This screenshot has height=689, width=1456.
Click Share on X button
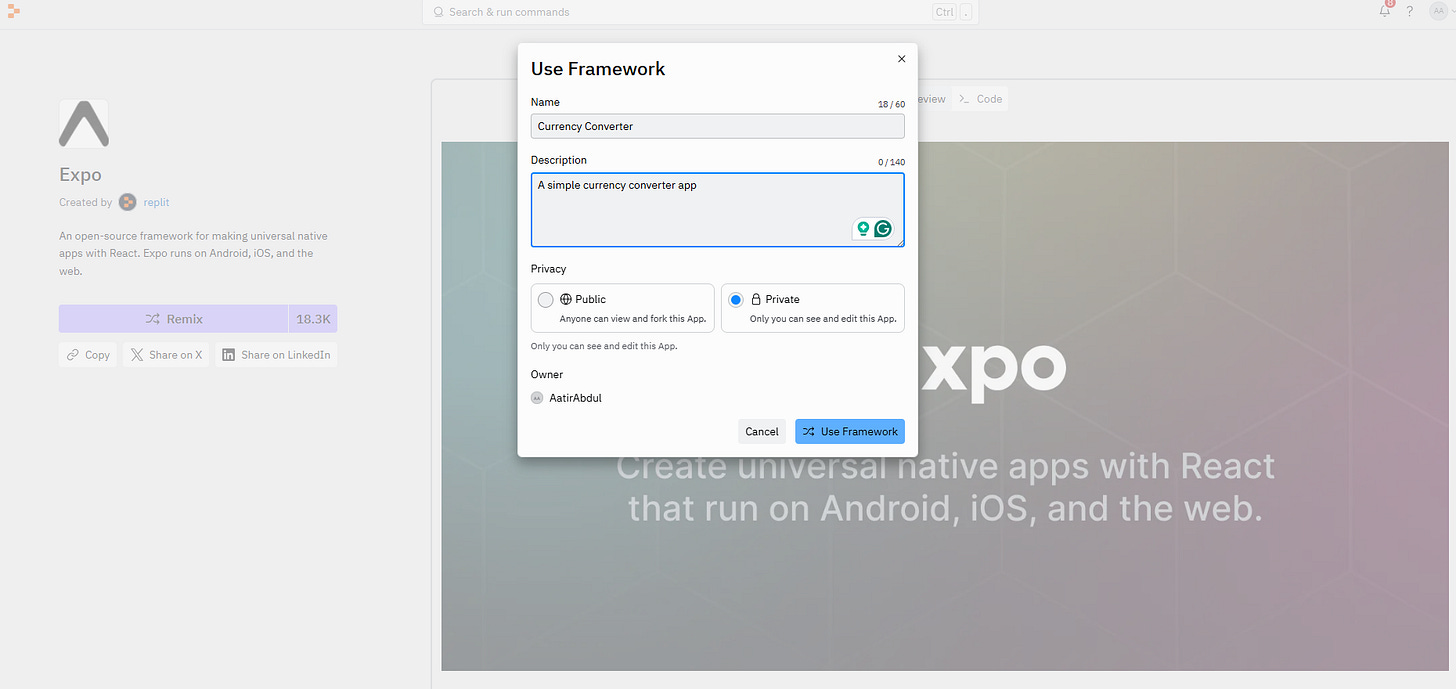166,355
